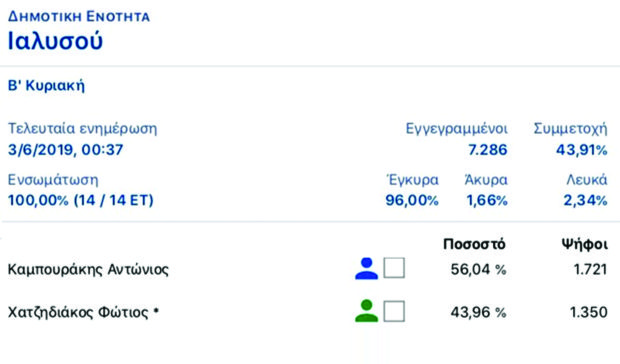Screen dimensions: 620x364
Task: Click the Εγγεγραμμένοι value 7.286
Action: 488,150
